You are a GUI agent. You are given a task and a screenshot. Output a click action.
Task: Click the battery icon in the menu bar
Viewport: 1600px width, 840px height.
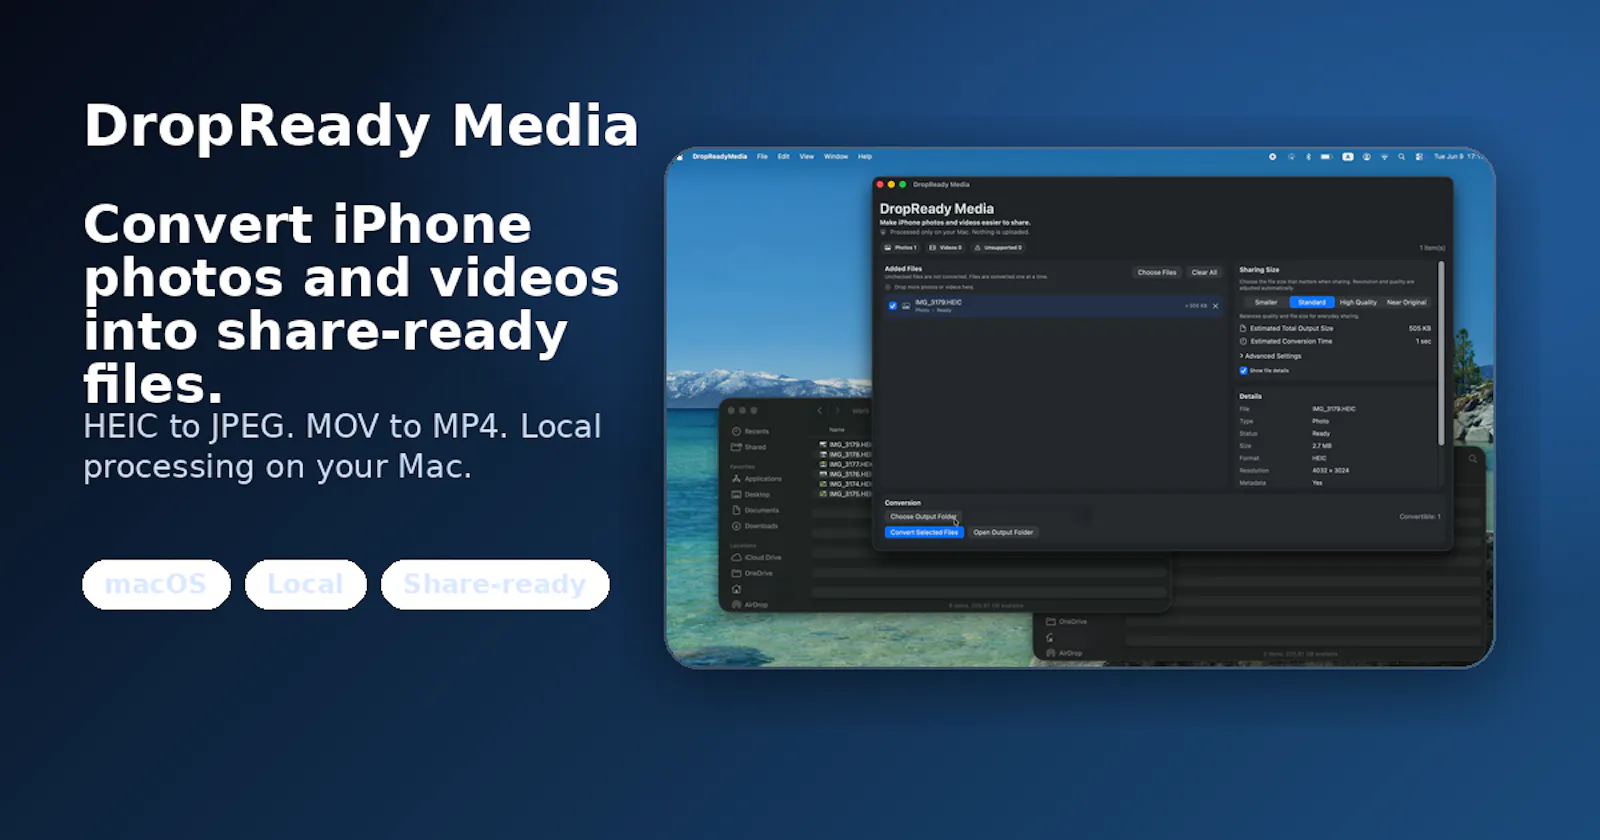[1326, 156]
